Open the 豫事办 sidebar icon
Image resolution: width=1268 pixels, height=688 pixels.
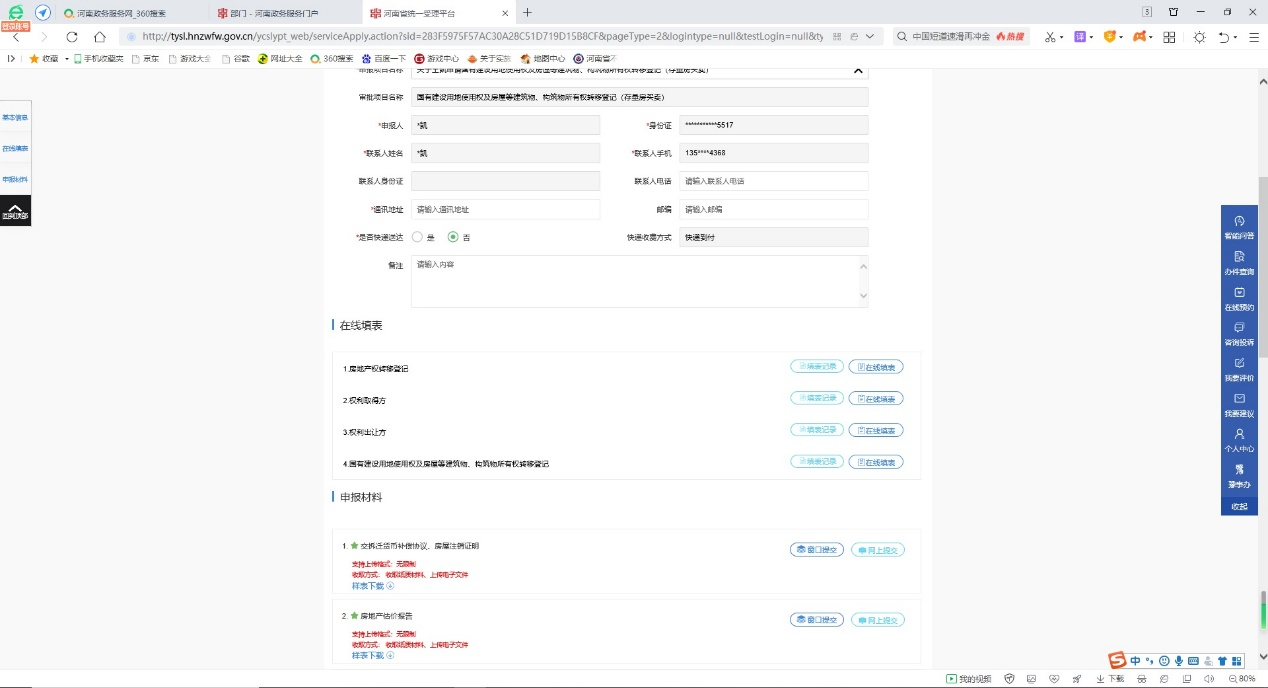(x=1239, y=476)
